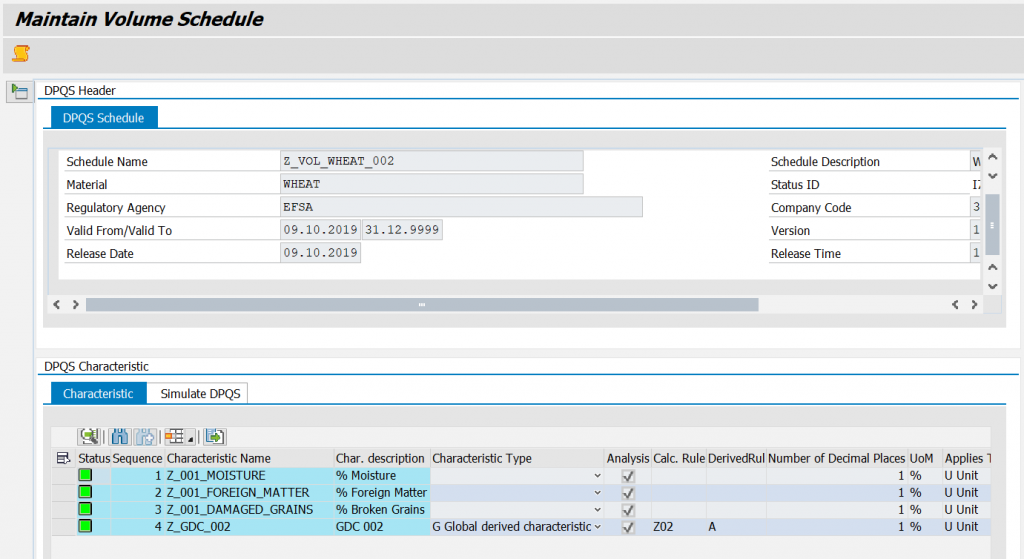1024x559 pixels.
Task: Click the Analysis column header
Action: [x=628, y=458]
